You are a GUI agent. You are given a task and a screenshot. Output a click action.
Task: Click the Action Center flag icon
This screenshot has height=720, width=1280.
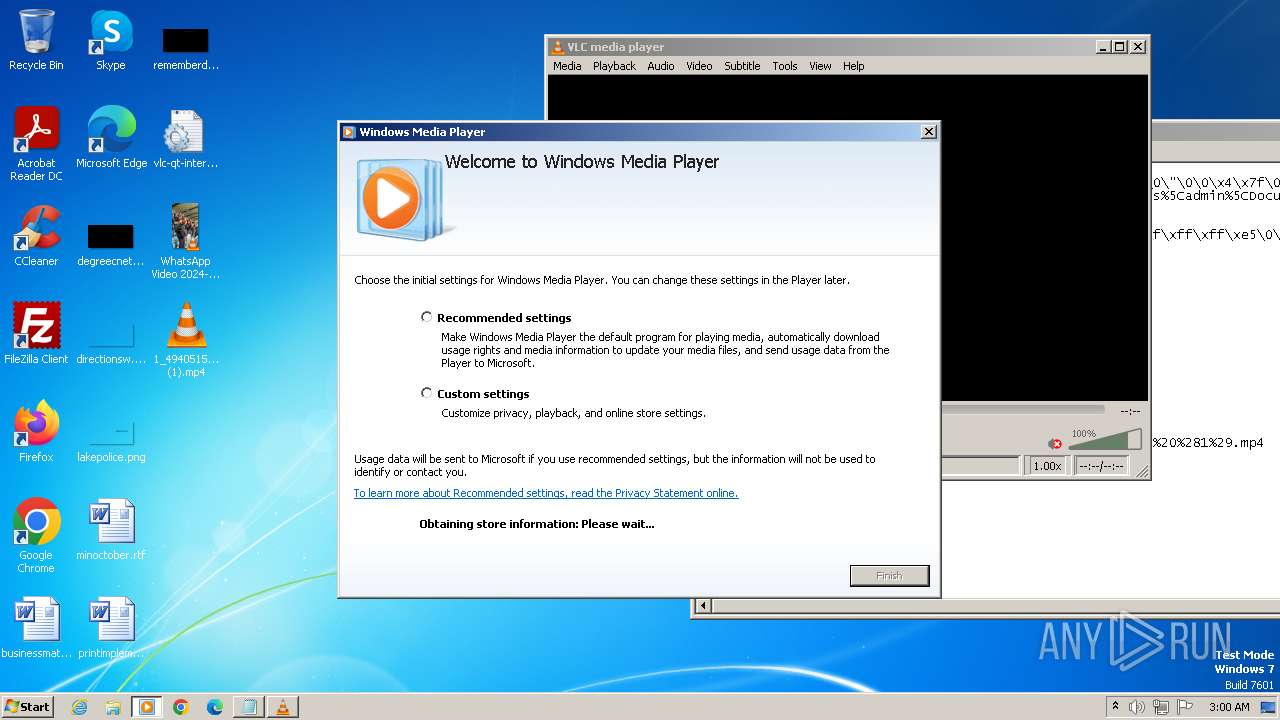click(x=1186, y=707)
